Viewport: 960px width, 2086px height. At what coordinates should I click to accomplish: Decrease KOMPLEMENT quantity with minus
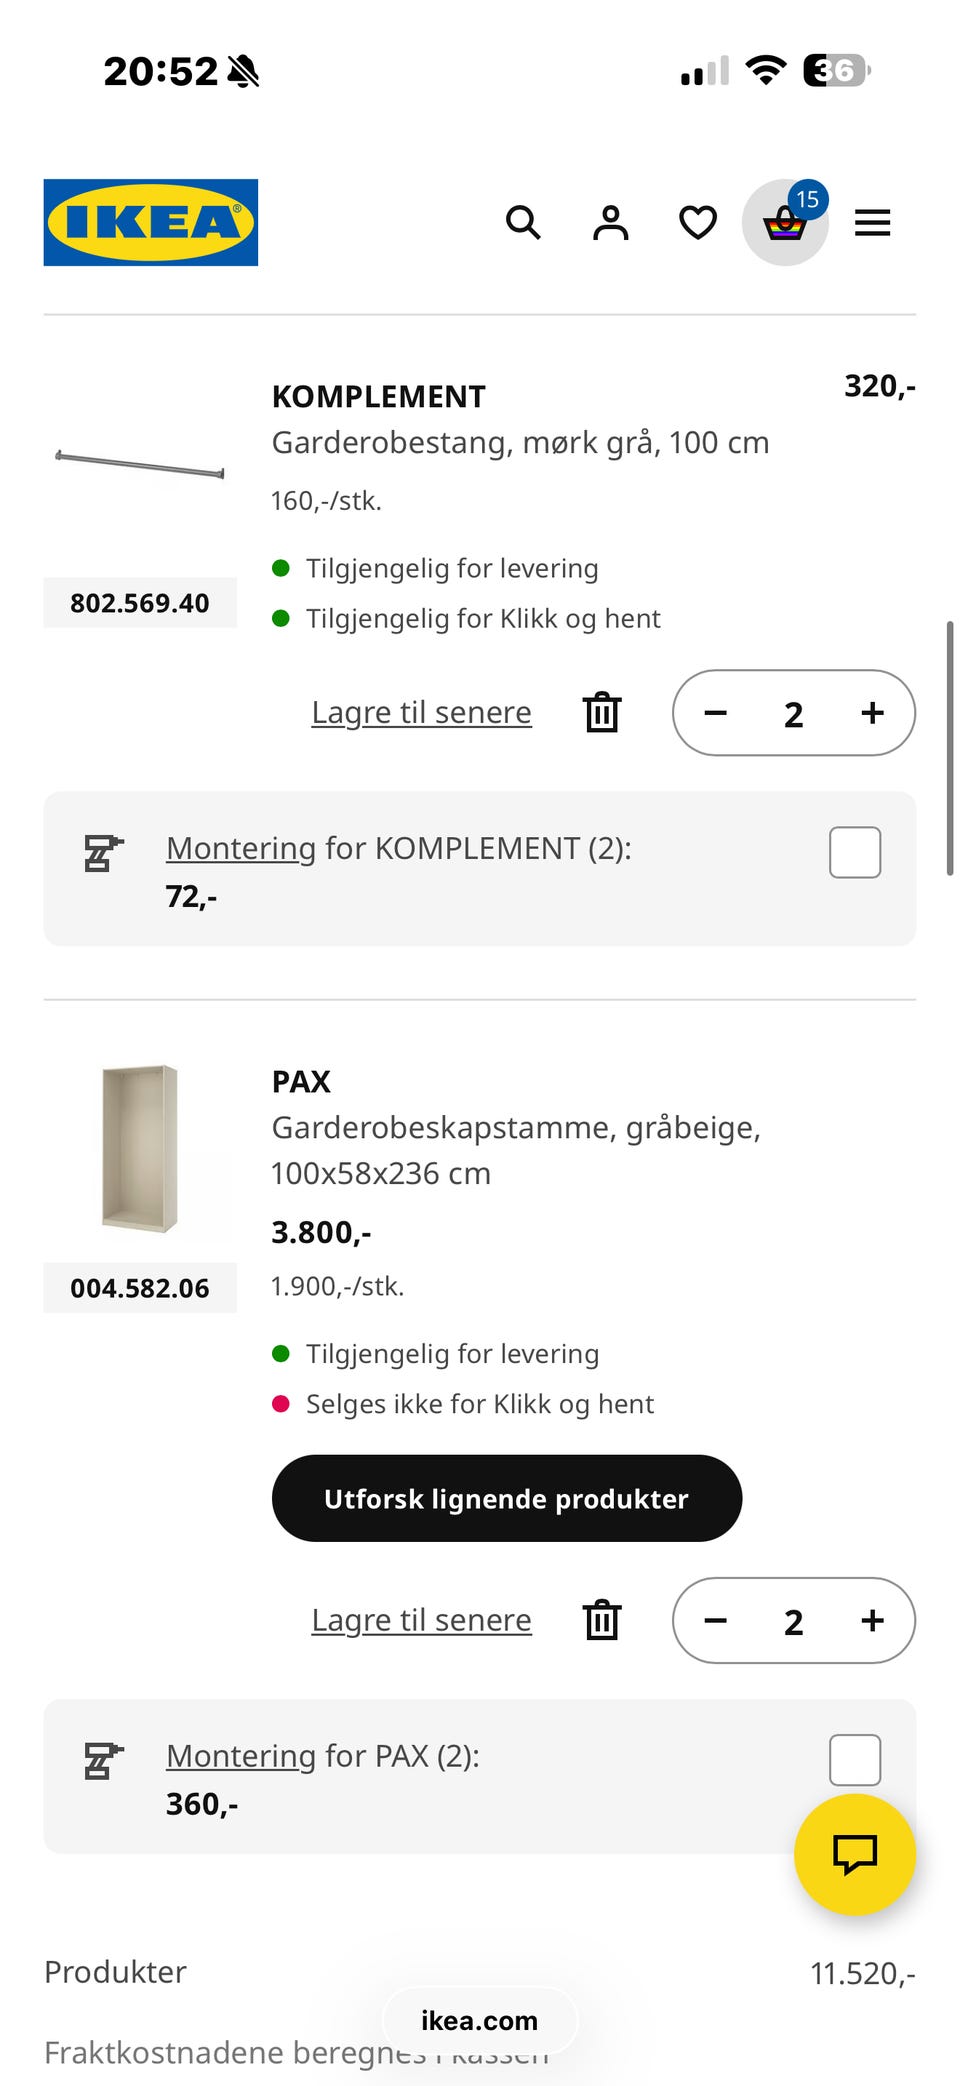[715, 713]
